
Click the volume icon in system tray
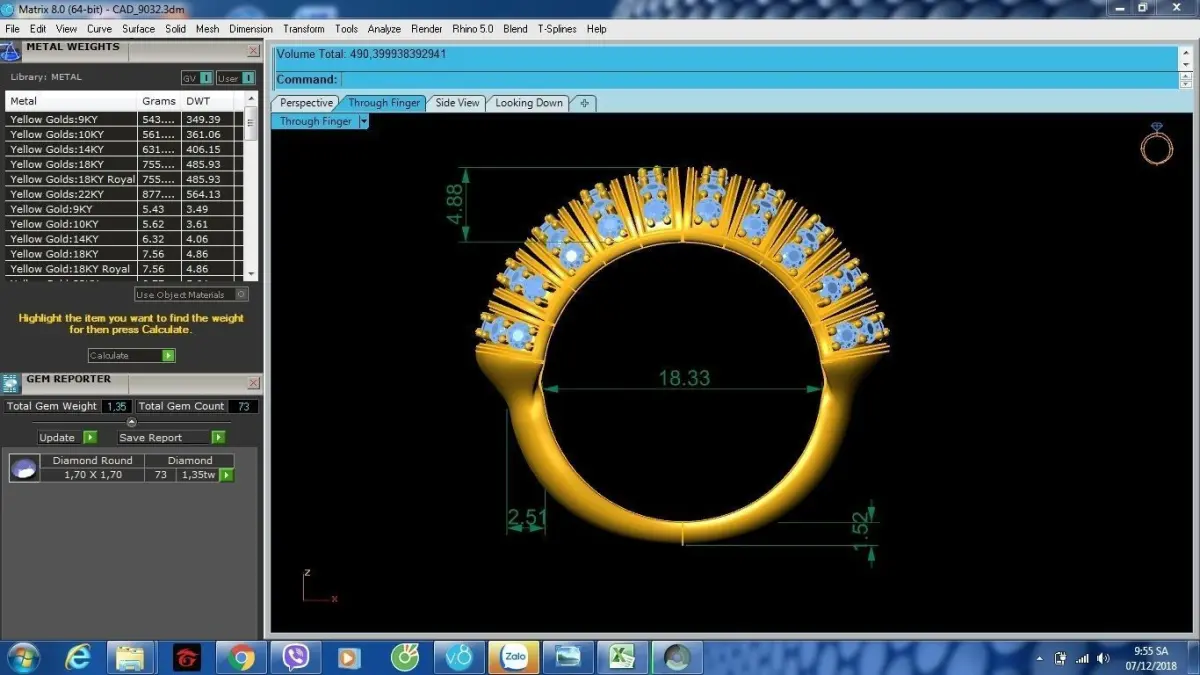point(1103,658)
